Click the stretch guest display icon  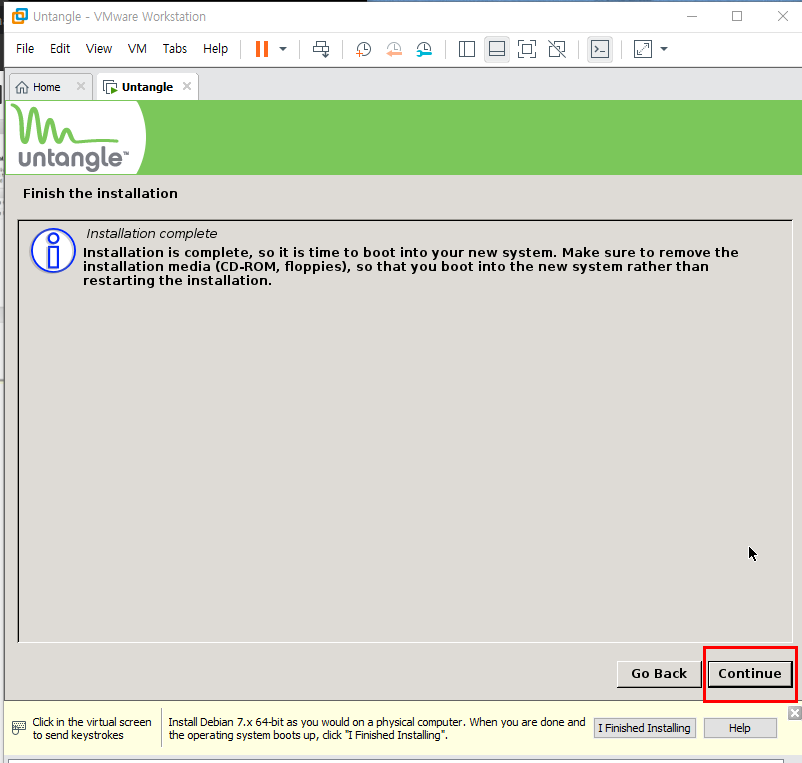click(643, 49)
